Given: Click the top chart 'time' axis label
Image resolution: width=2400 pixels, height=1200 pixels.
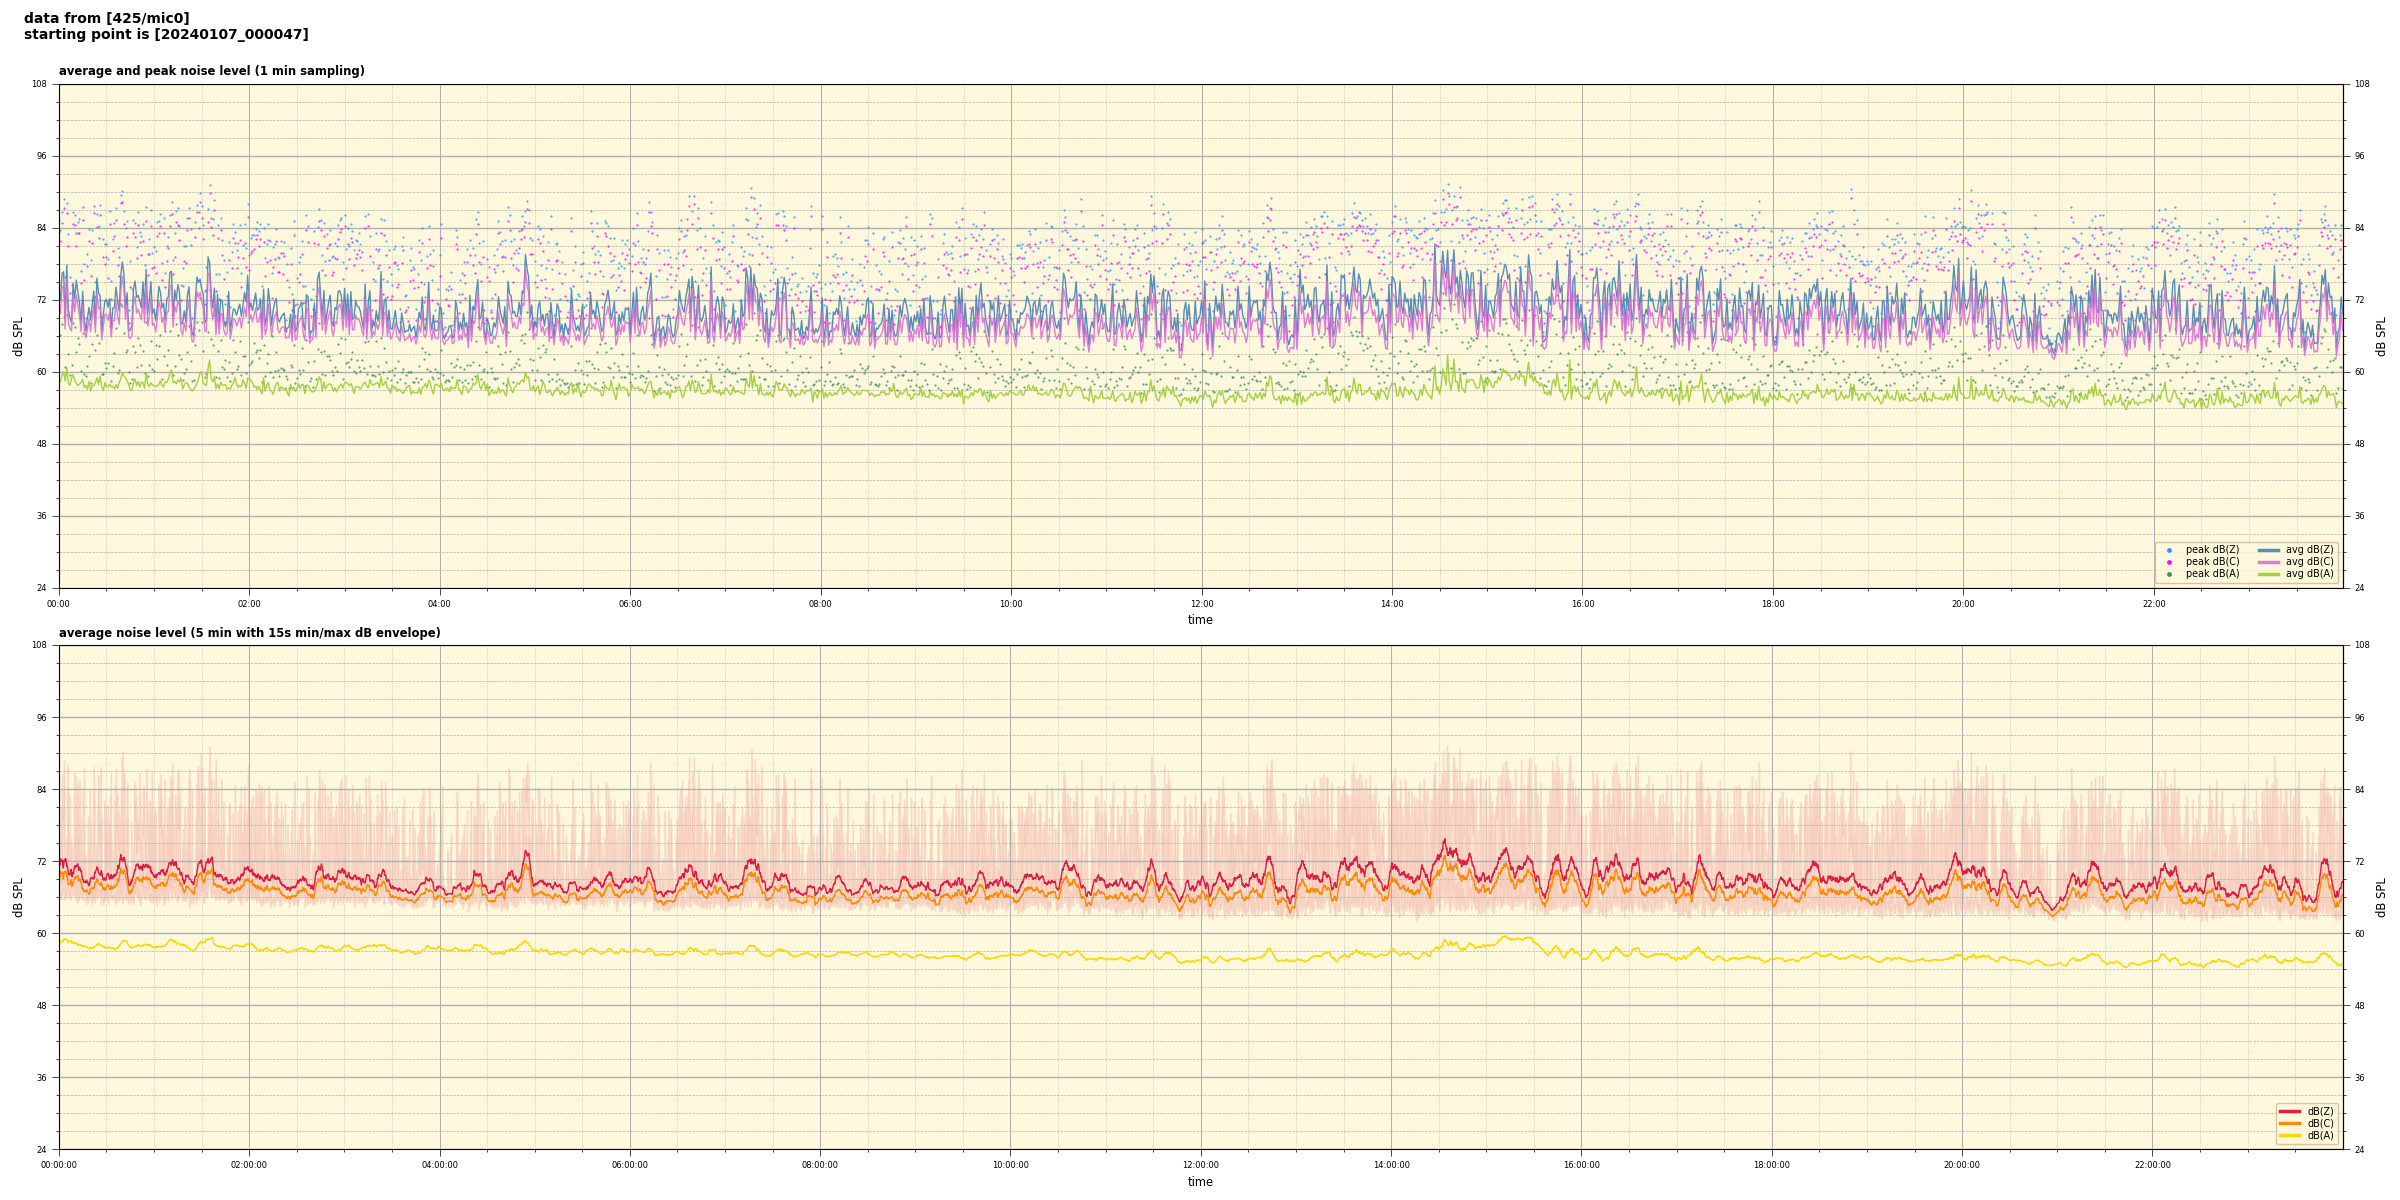Looking at the screenshot, I should (1200, 620).
